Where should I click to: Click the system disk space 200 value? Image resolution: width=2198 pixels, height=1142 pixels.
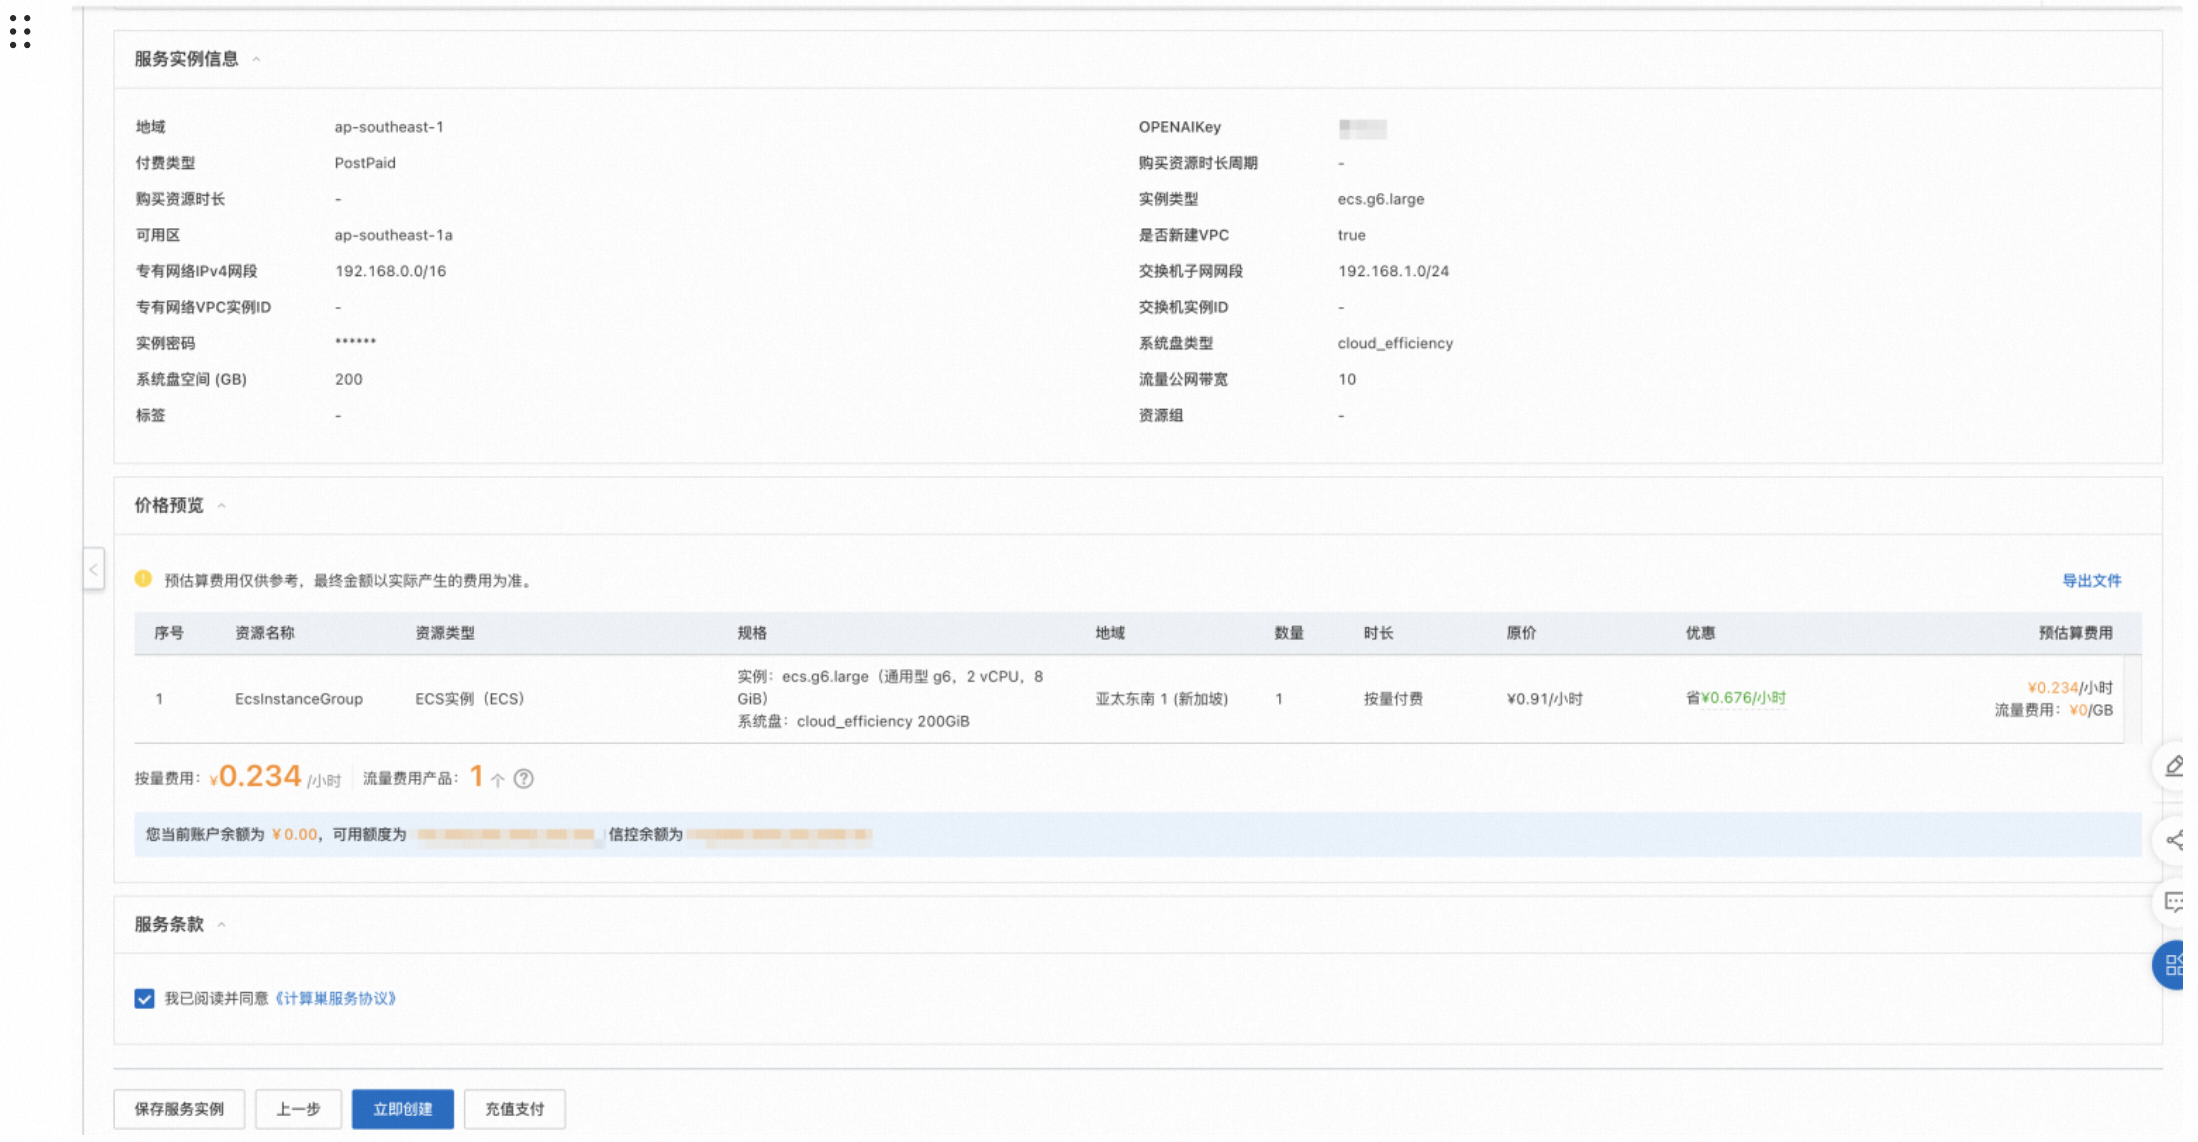[349, 379]
